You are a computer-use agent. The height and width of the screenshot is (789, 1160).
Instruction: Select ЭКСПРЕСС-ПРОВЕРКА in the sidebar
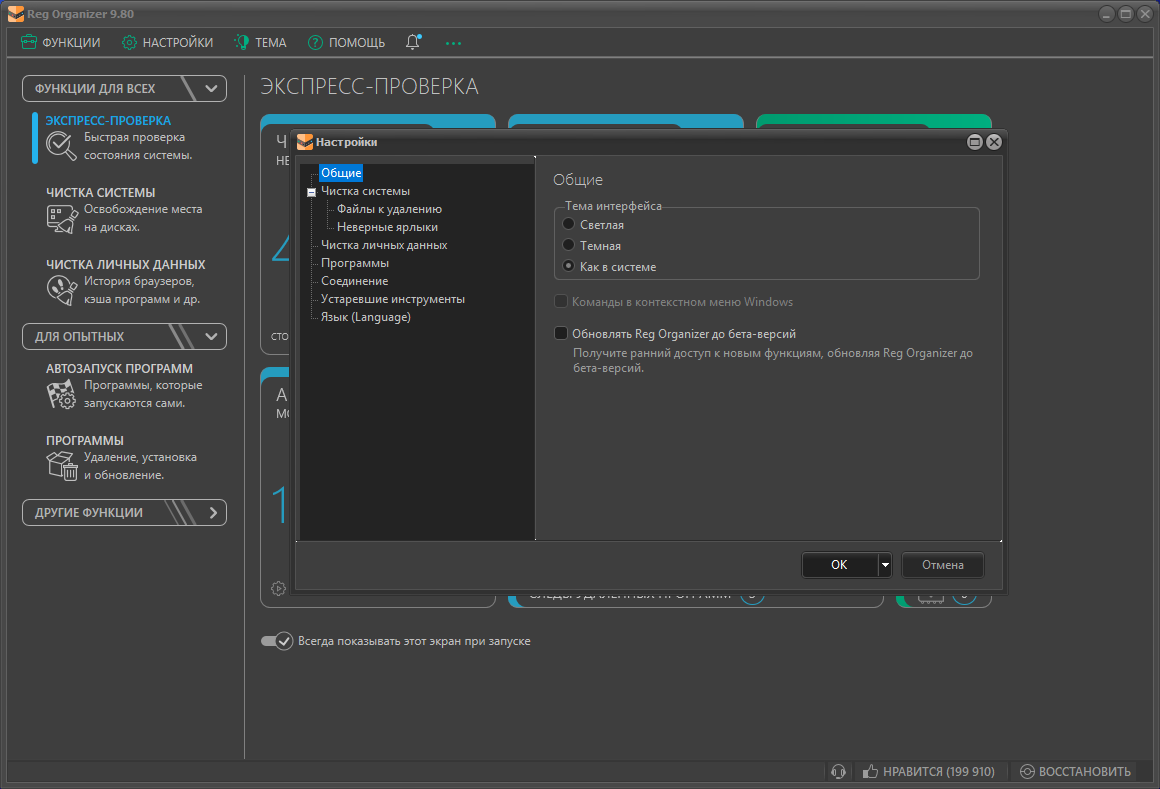click(108, 121)
